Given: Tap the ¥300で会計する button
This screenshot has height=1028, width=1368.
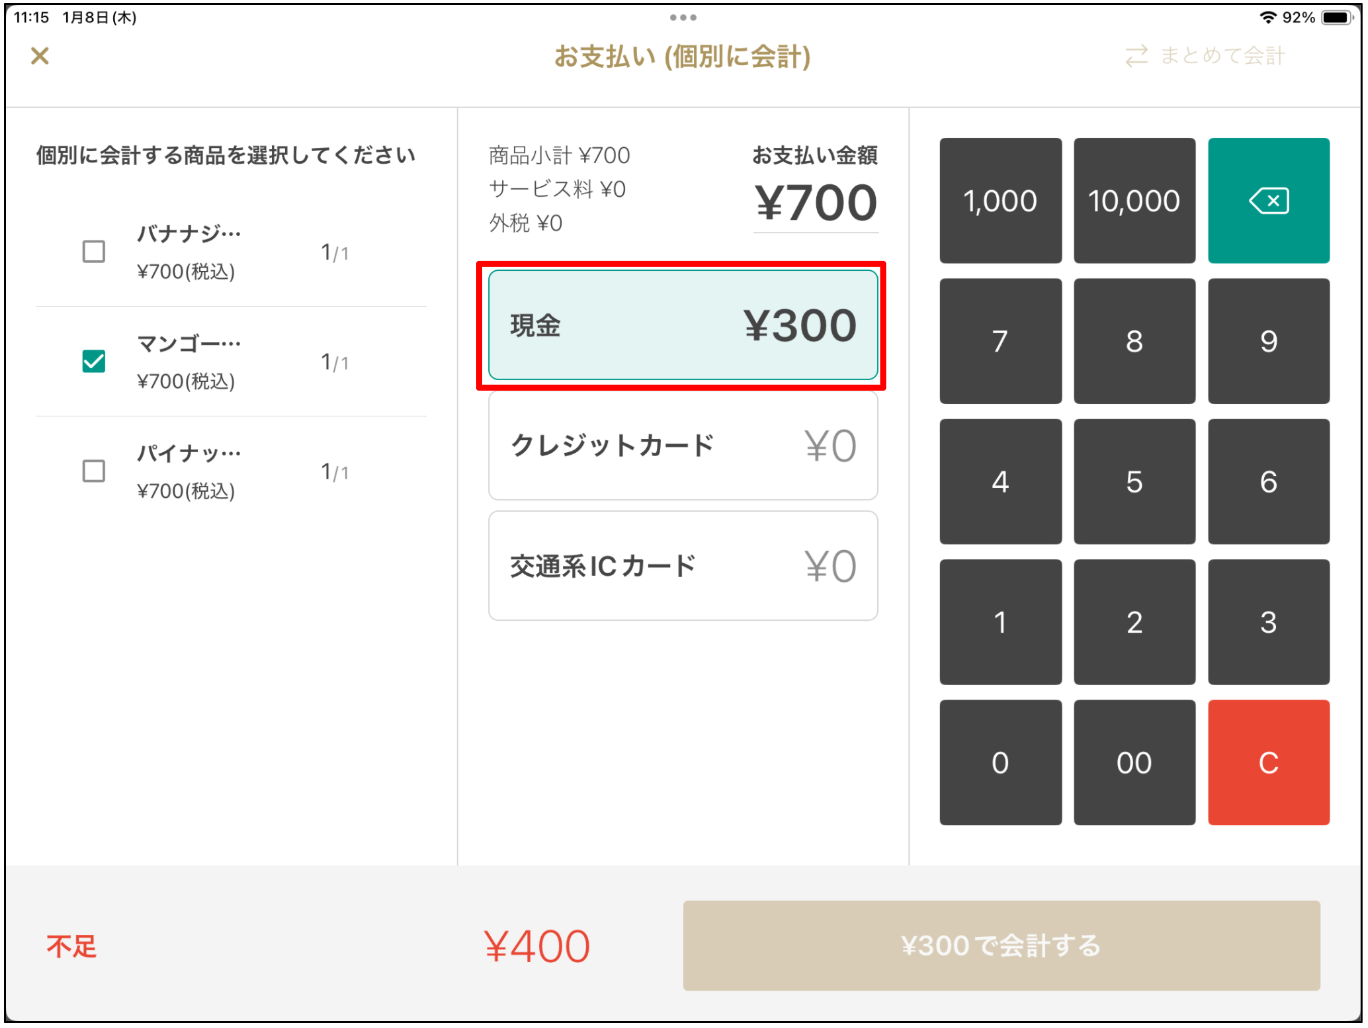Looking at the screenshot, I should point(1001,946).
